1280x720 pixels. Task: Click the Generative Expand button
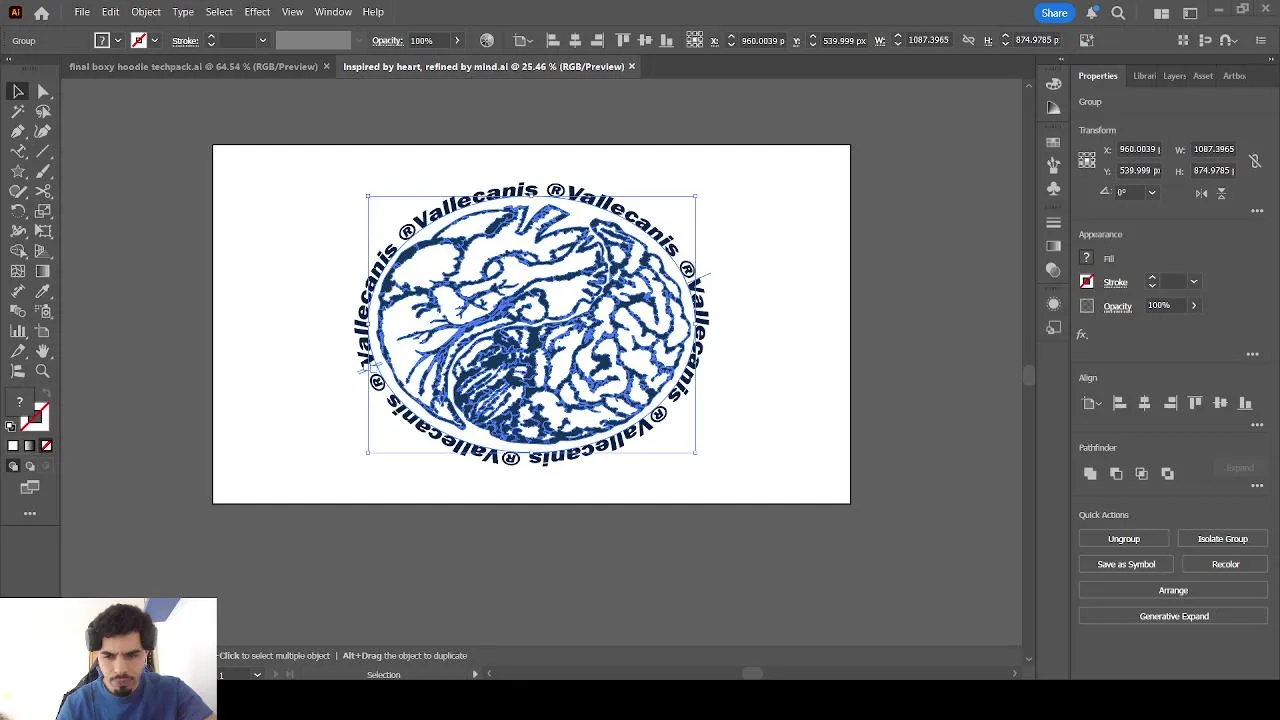click(x=1174, y=617)
